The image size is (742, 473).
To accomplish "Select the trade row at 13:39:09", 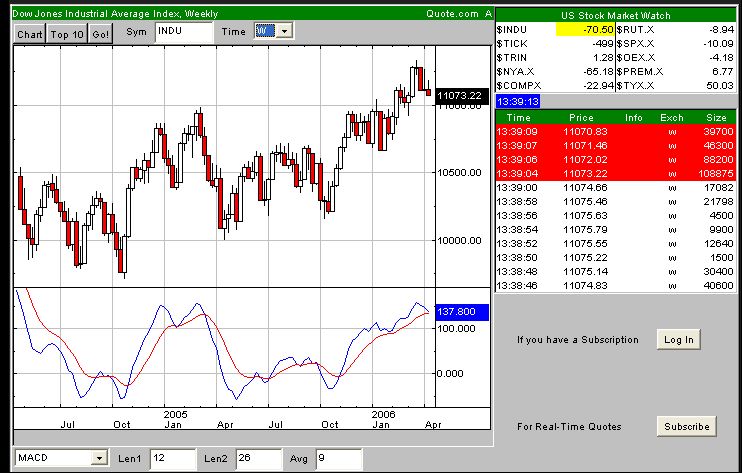I will coord(615,131).
